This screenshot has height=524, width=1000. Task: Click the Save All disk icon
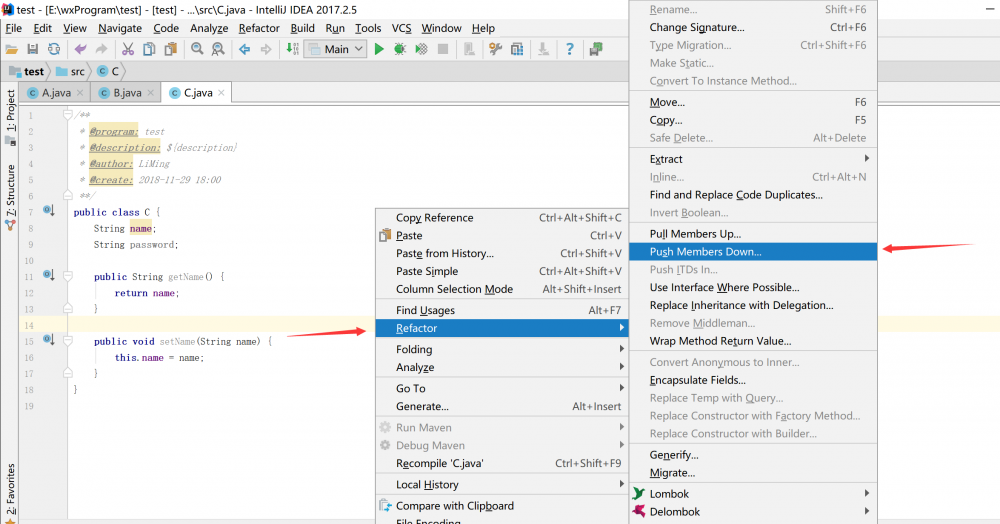point(33,49)
